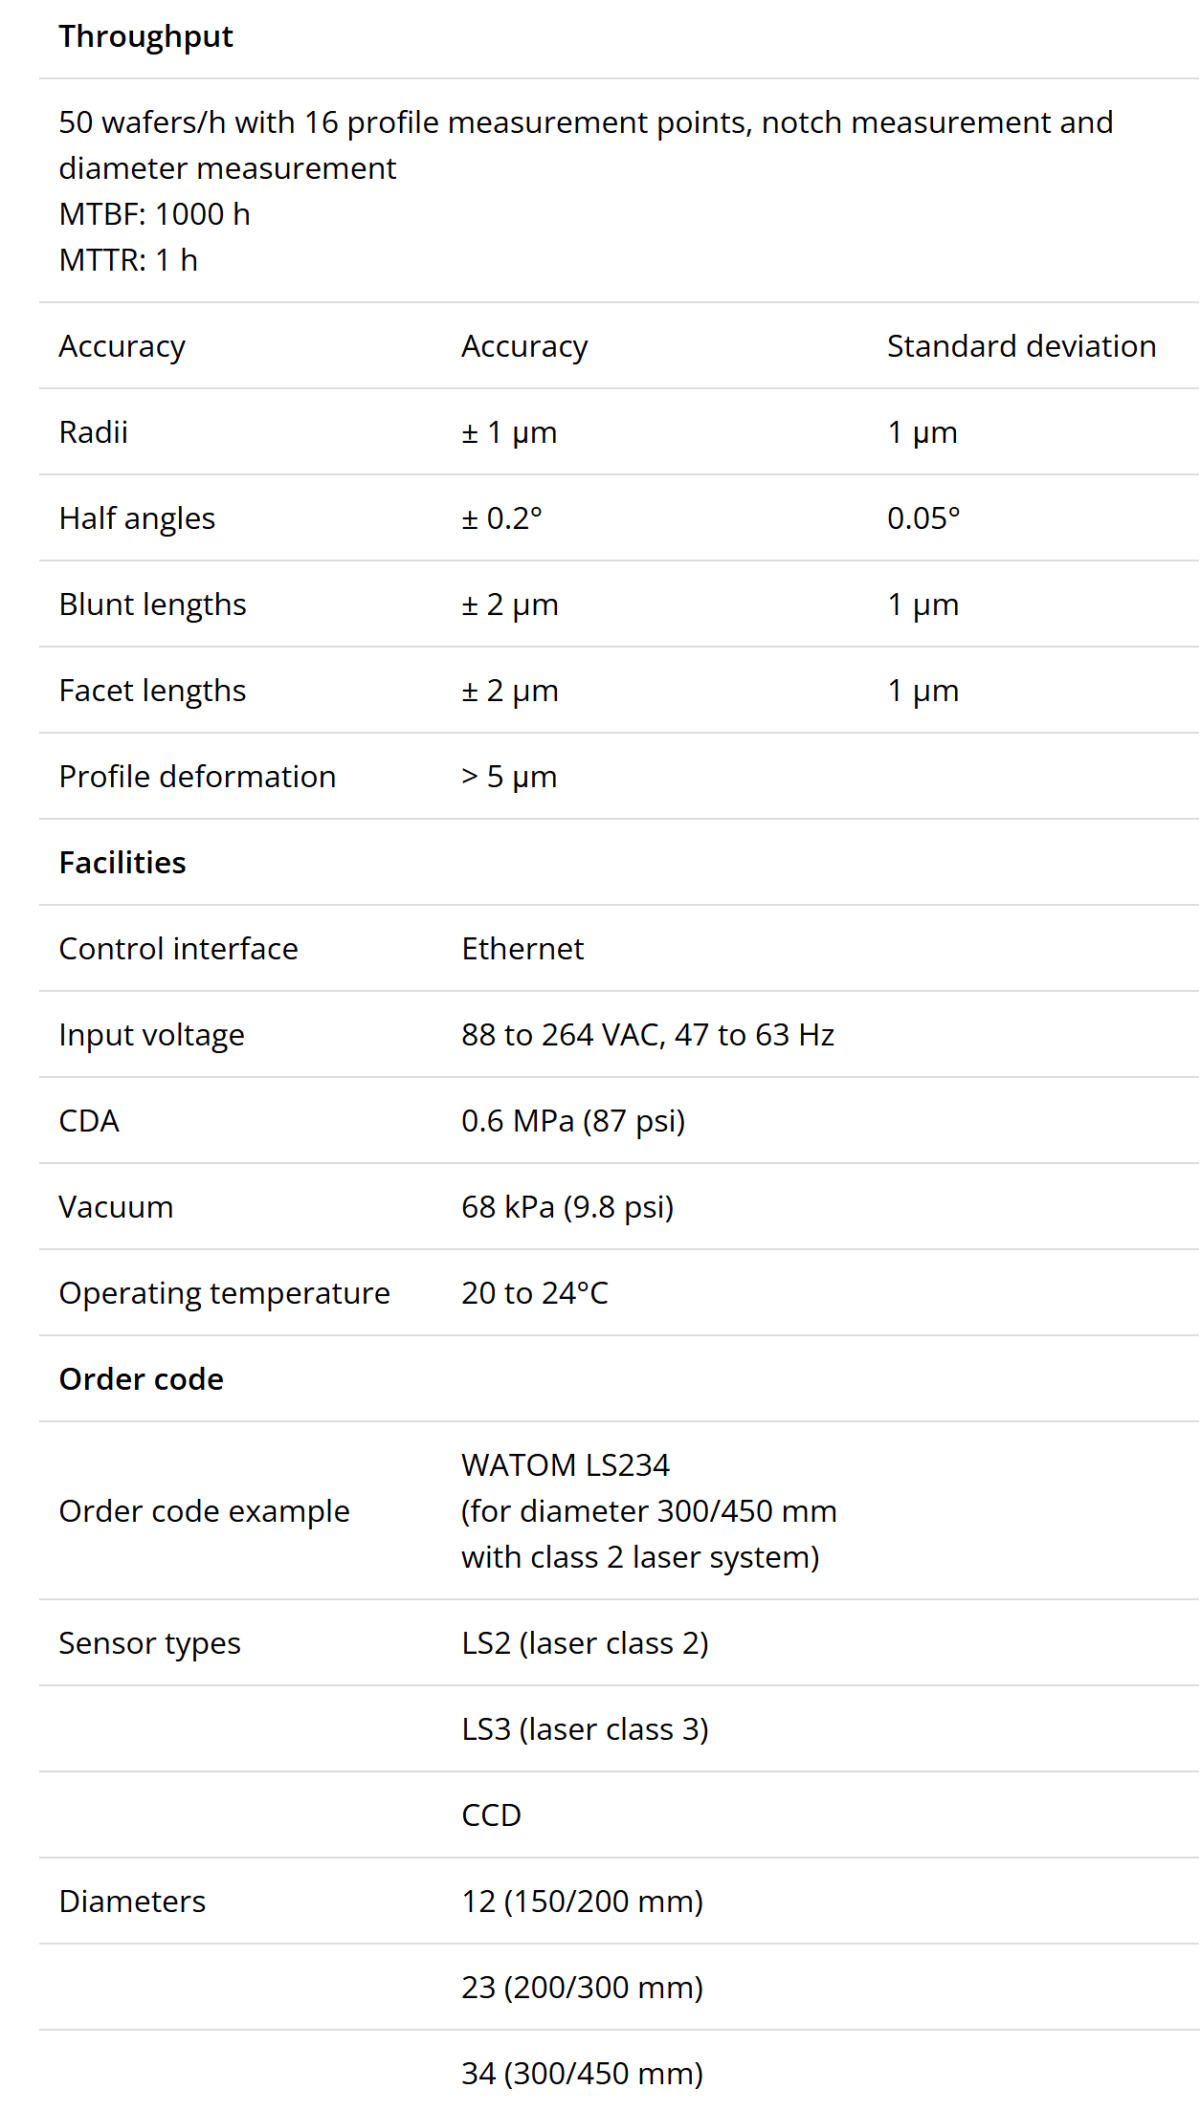The height and width of the screenshot is (2111, 1200).
Task: Click the Blunt lengths row label
Action: click(152, 604)
